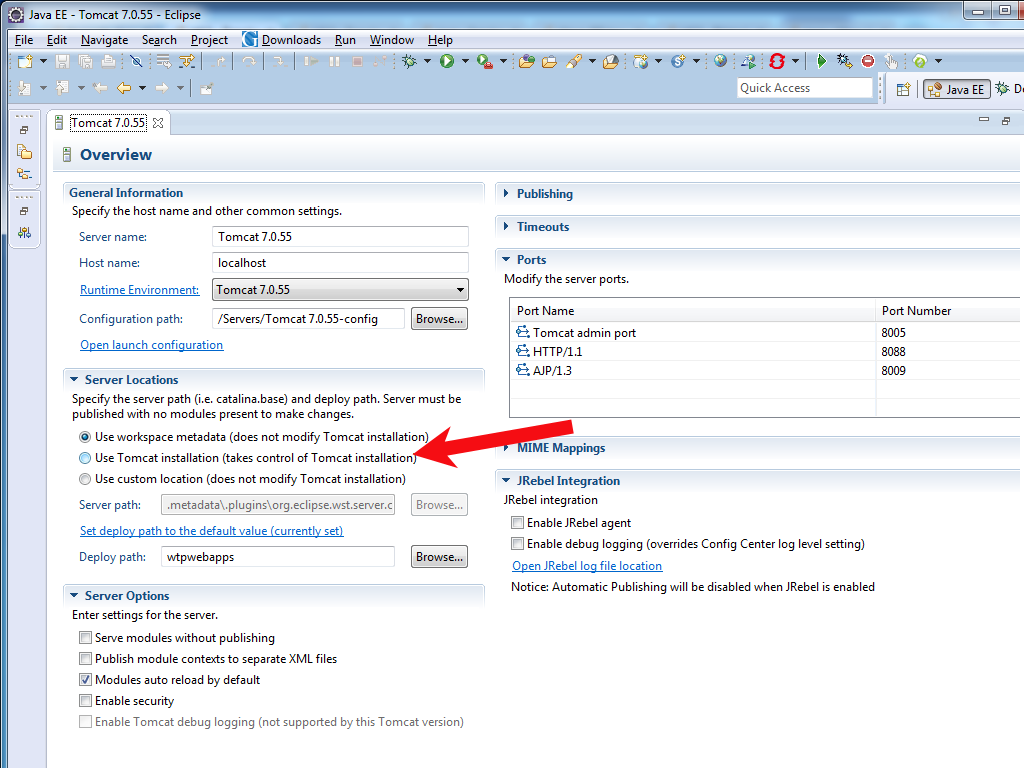Image resolution: width=1024 pixels, height=768 pixels.
Task: Click the New wizard toolbar icon
Action: (25, 61)
